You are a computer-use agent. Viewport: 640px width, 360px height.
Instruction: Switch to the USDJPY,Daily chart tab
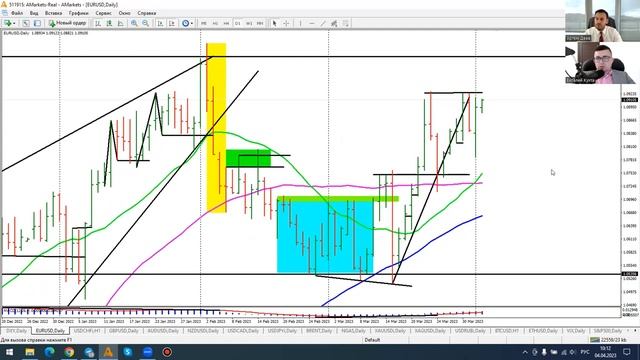(282, 331)
